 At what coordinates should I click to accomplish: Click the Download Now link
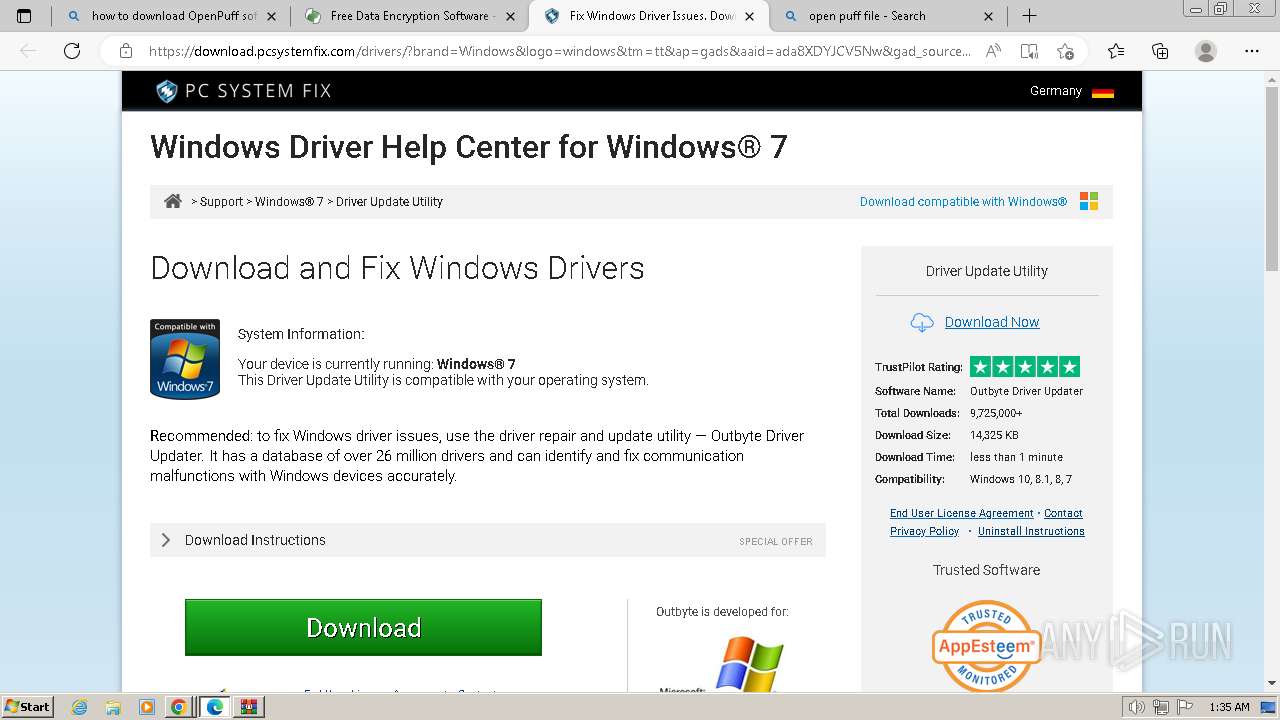tap(992, 322)
